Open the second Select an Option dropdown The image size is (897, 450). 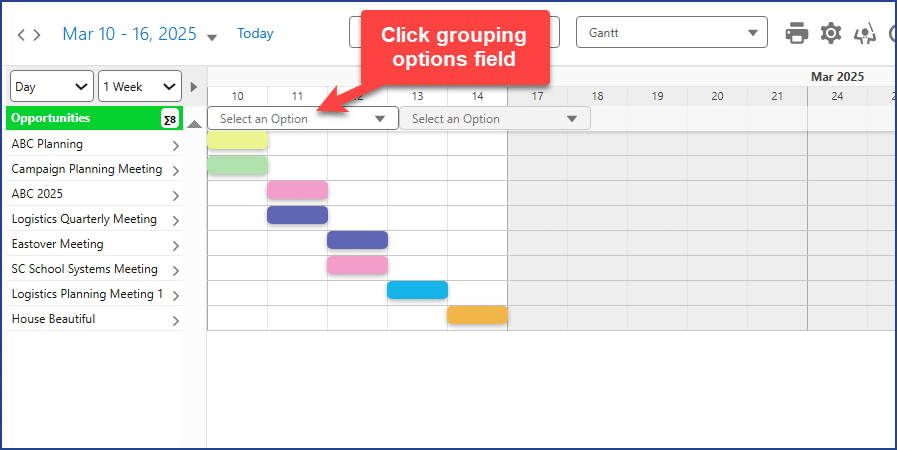[494, 119]
